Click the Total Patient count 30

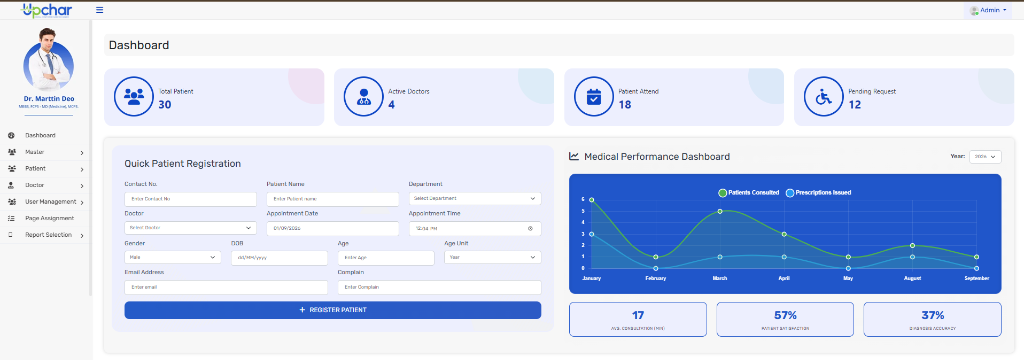coord(165,104)
